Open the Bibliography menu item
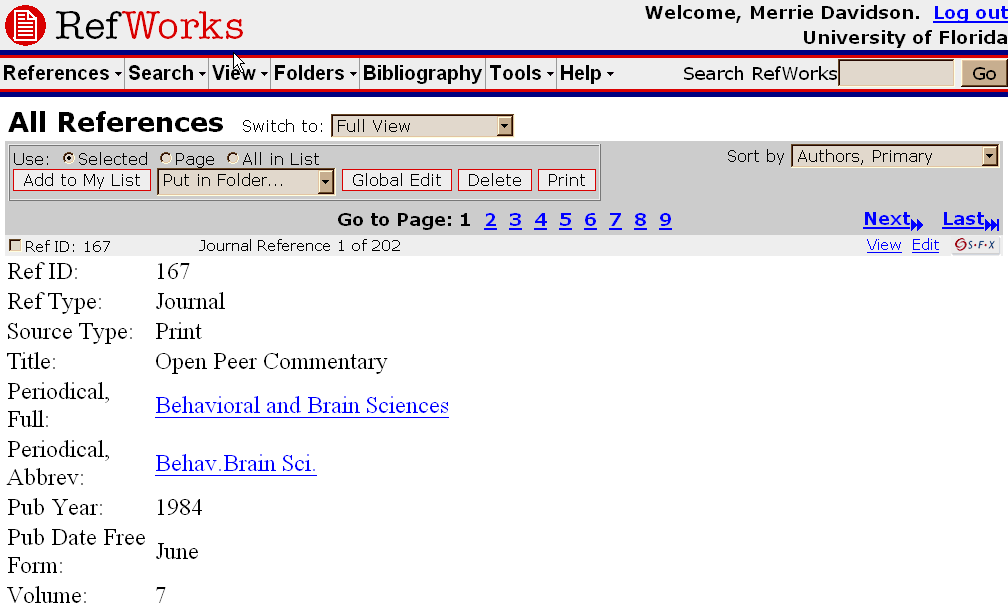 [422, 73]
